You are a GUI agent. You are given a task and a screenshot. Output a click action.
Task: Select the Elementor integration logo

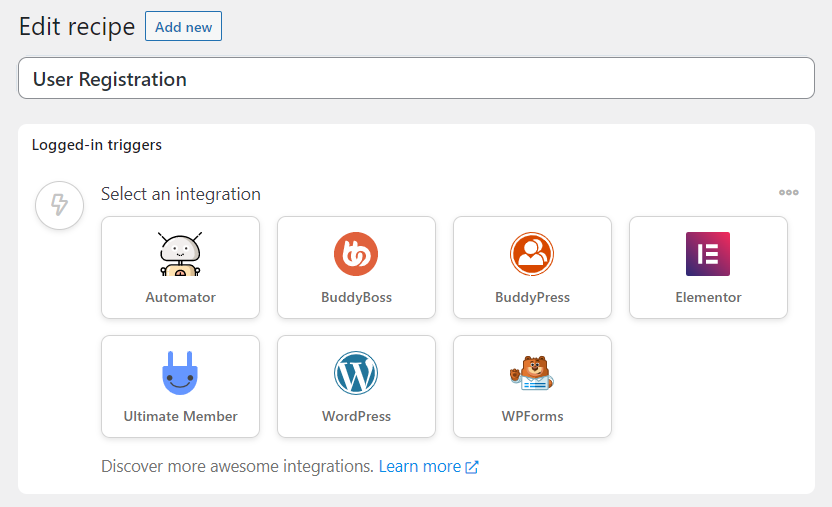tap(708, 254)
